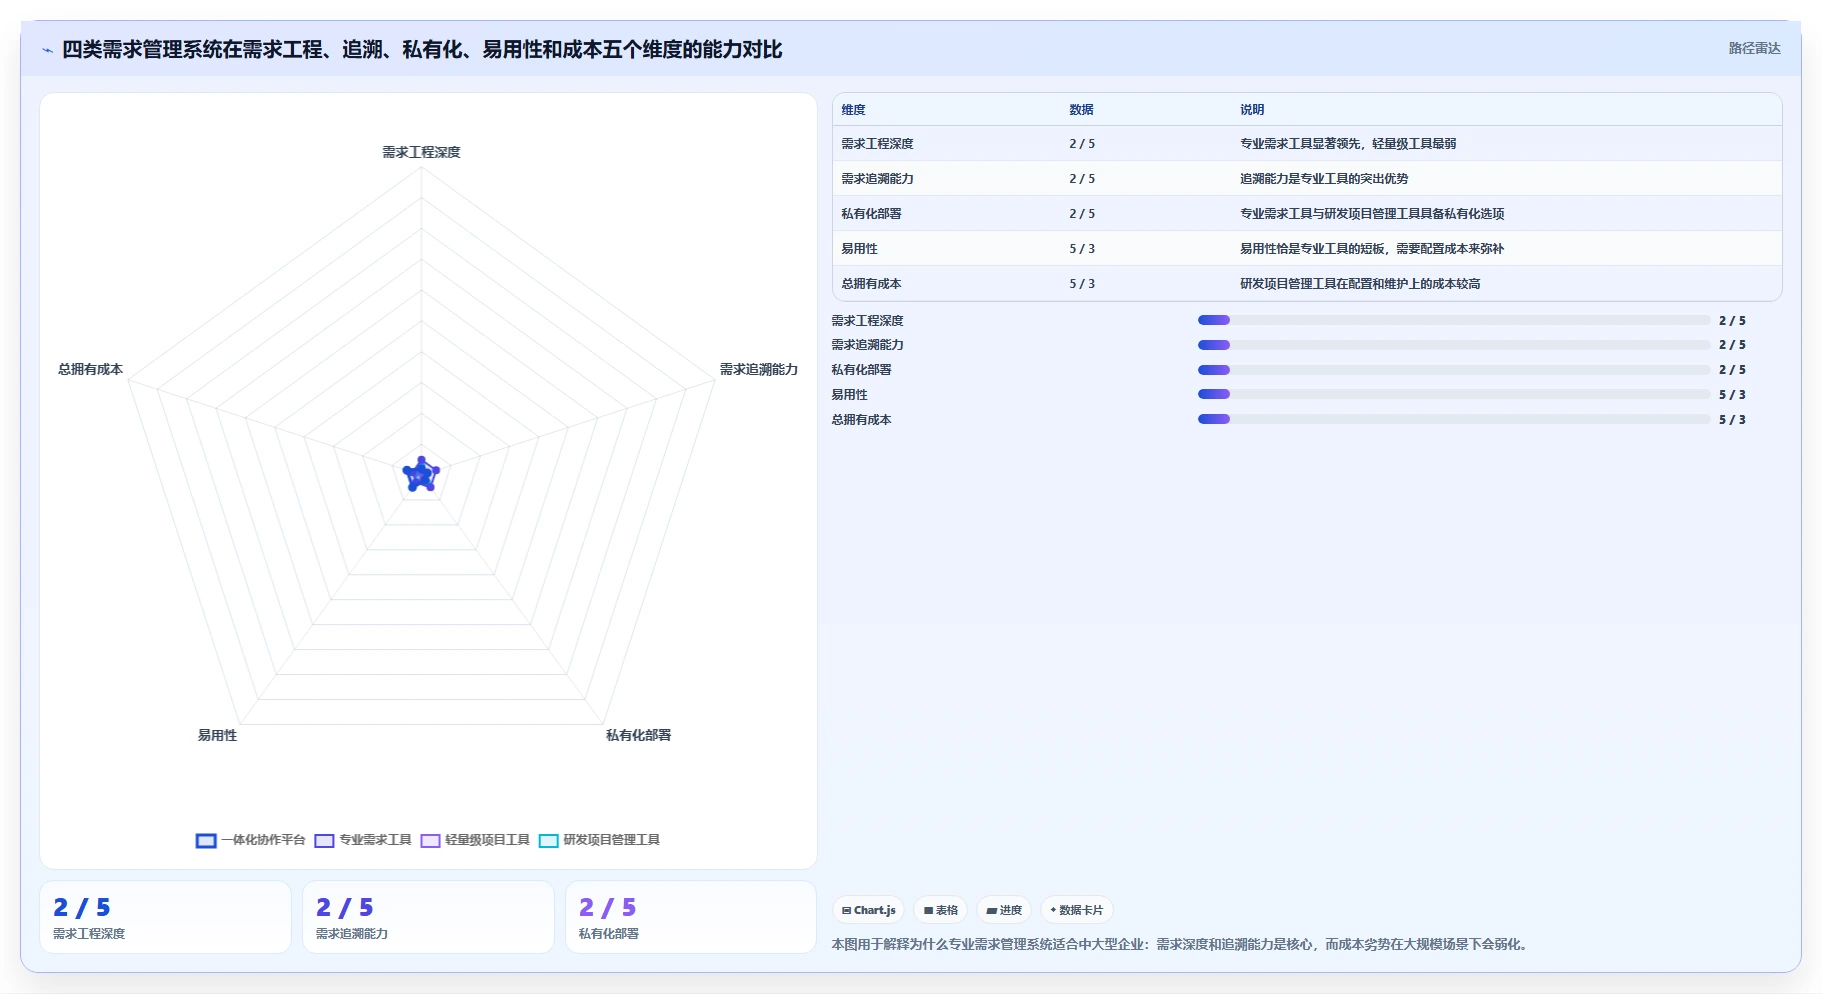Click the 总拥有成本 progress bar

click(1453, 420)
